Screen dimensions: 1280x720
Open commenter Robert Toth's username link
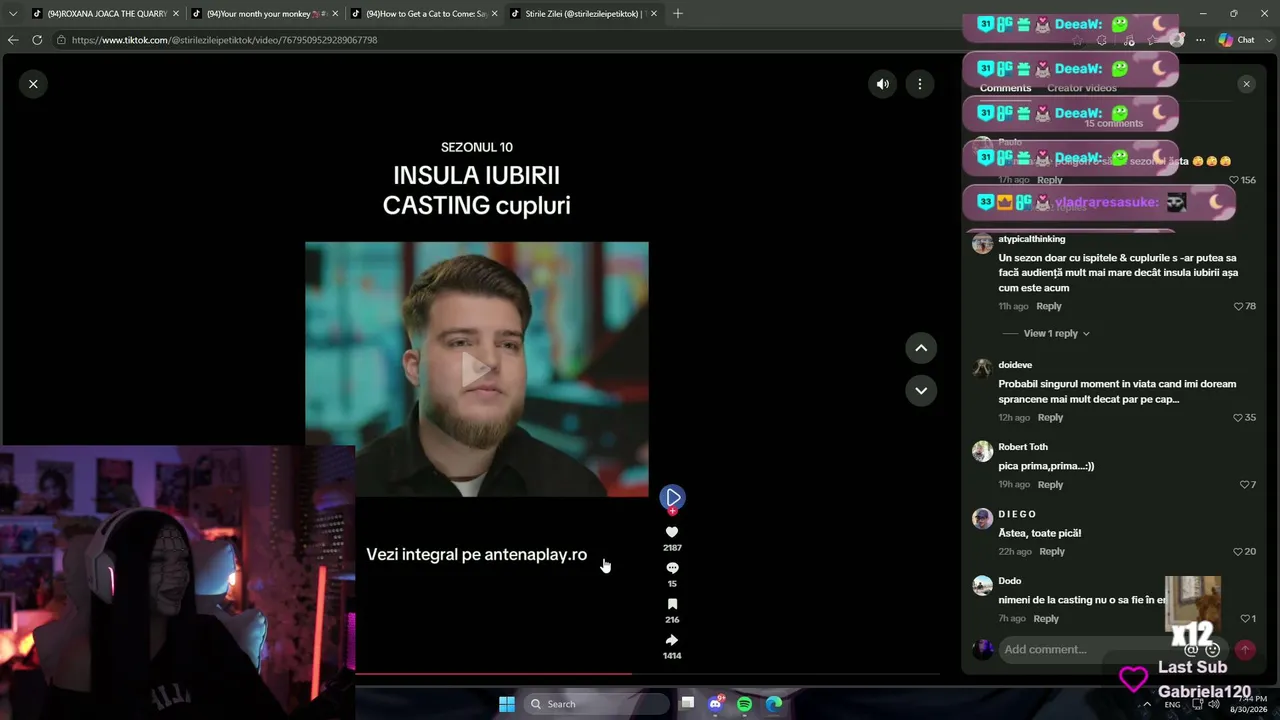click(1023, 447)
